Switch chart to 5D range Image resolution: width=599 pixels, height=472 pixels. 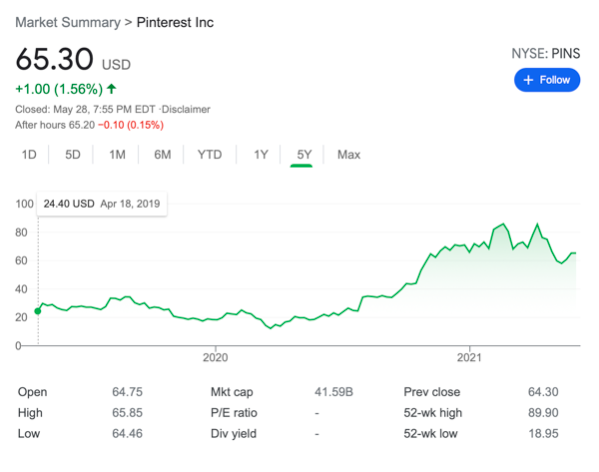point(73,155)
